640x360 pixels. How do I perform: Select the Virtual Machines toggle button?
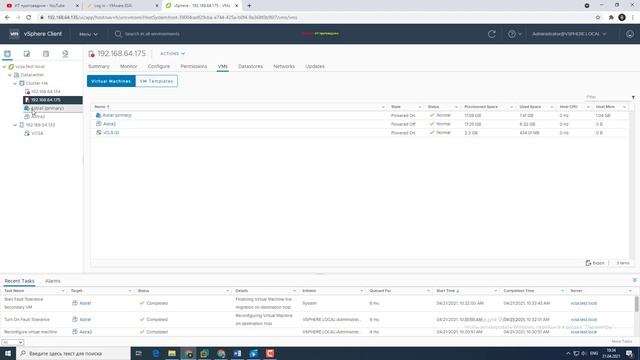pyautogui.click(x=111, y=81)
